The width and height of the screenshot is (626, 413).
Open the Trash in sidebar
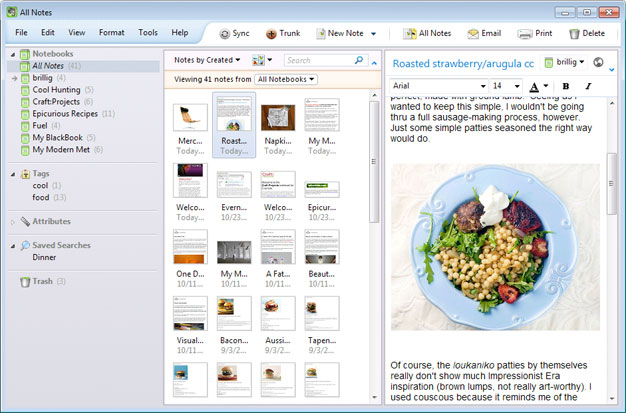44,281
